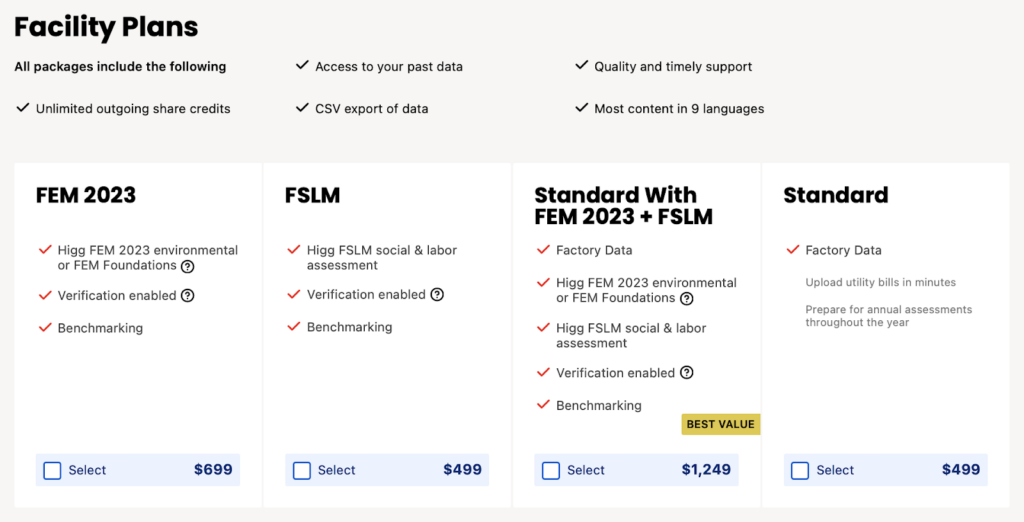Image resolution: width=1024 pixels, height=522 pixels.
Task: Click Higg FSLM social & labor assessment in FSLM card
Action: tap(381, 257)
